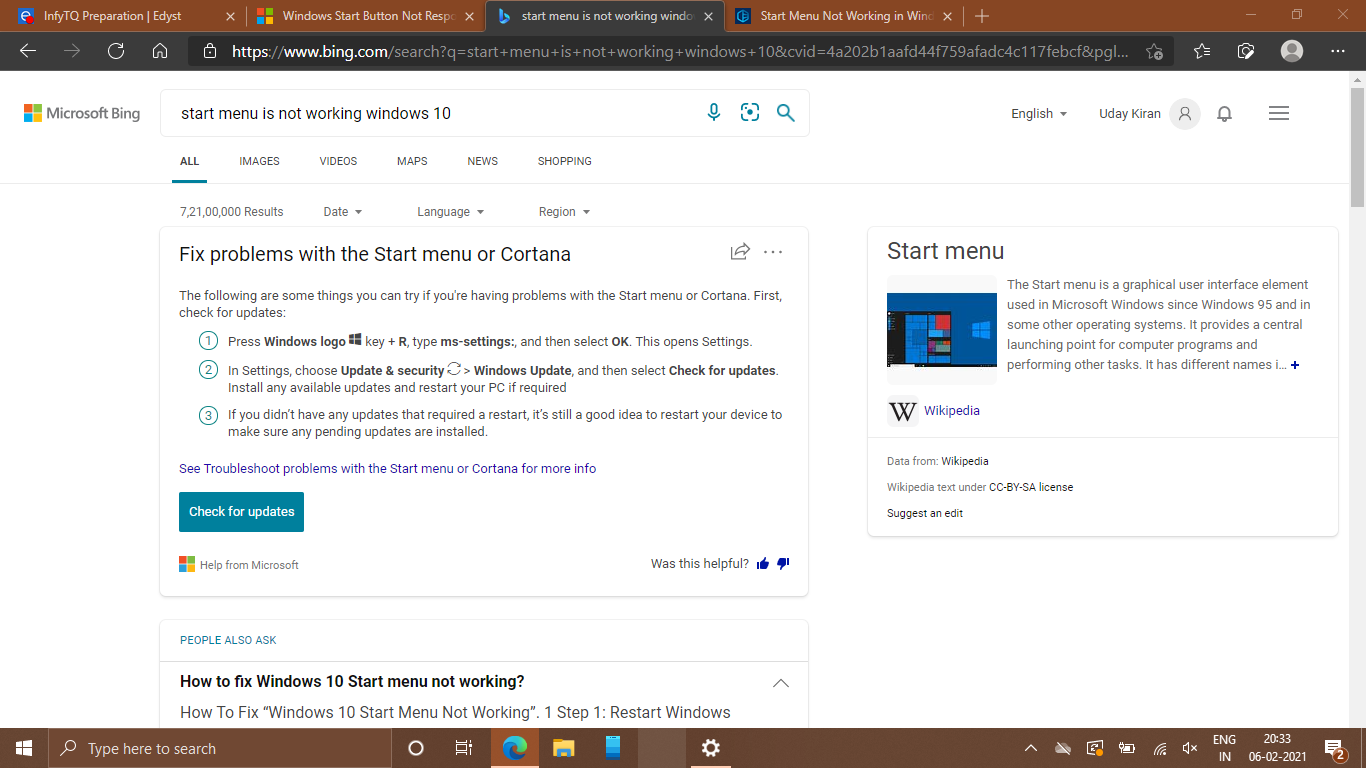Click the browser back arrow
1366x768 pixels.
(28, 51)
